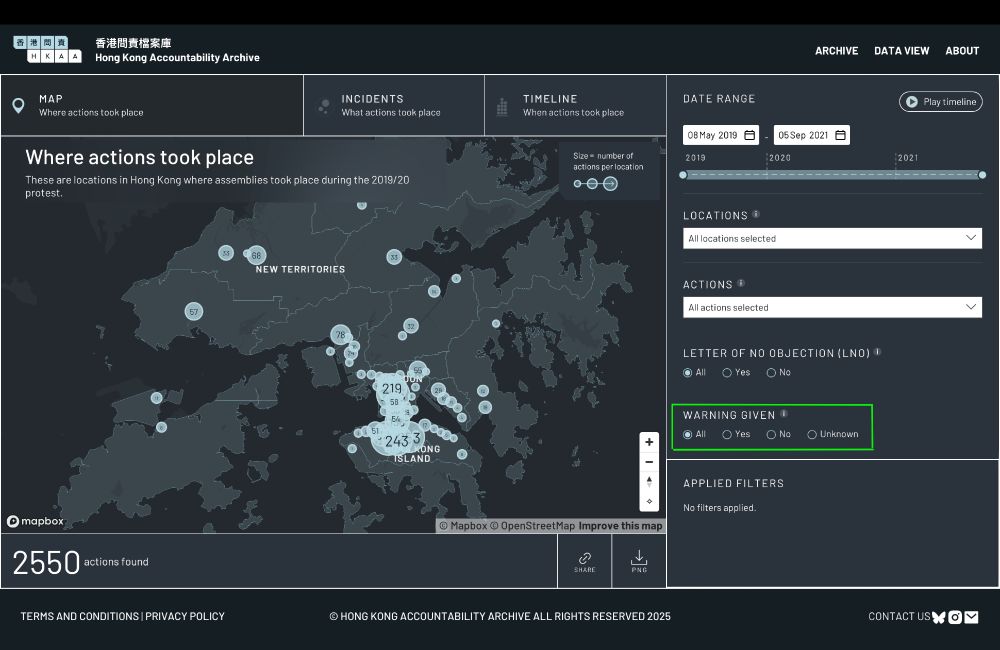This screenshot has height=650, width=1000.
Task: Click the 'CONTACT US' footer text
Action: click(899, 616)
